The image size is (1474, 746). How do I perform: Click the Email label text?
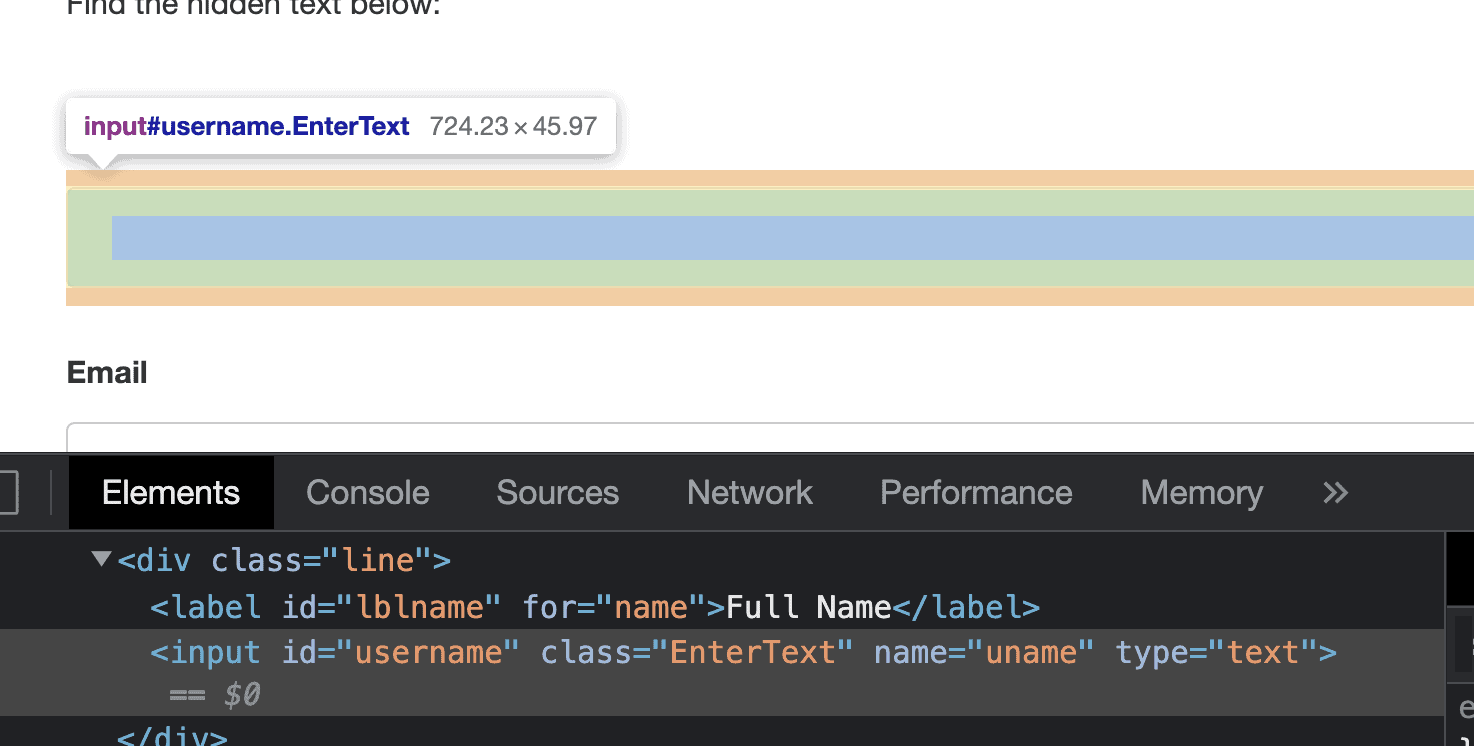[106, 371]
